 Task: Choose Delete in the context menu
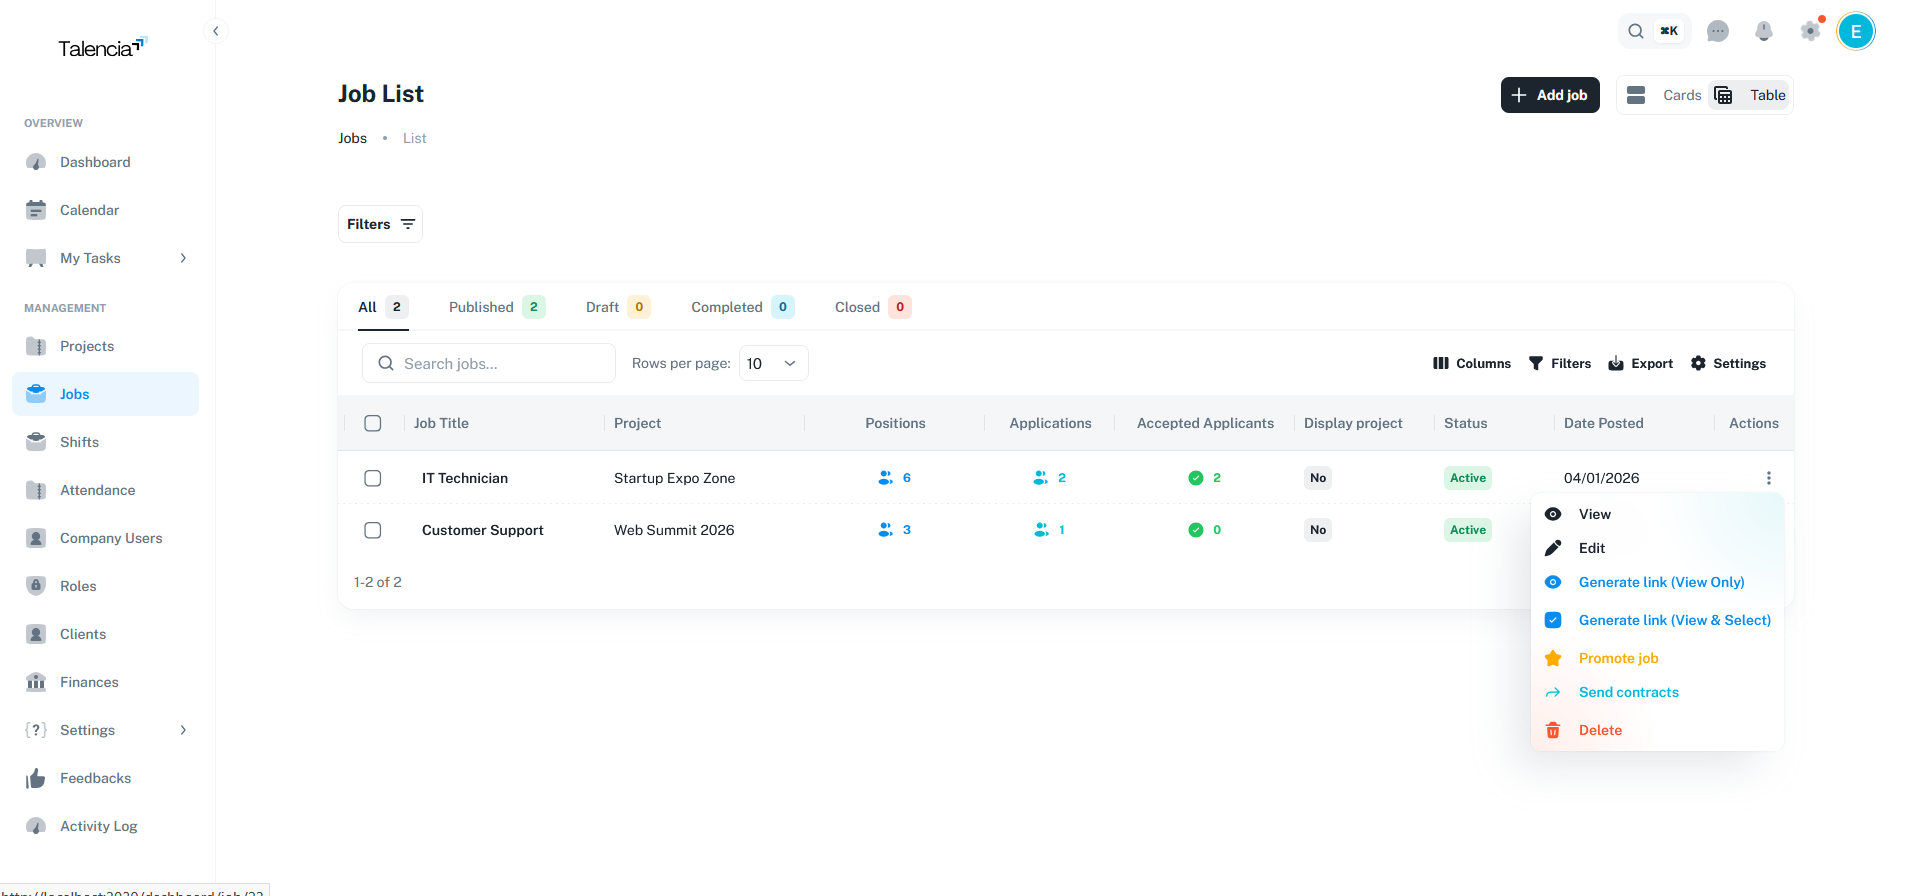pos(1657,730)
